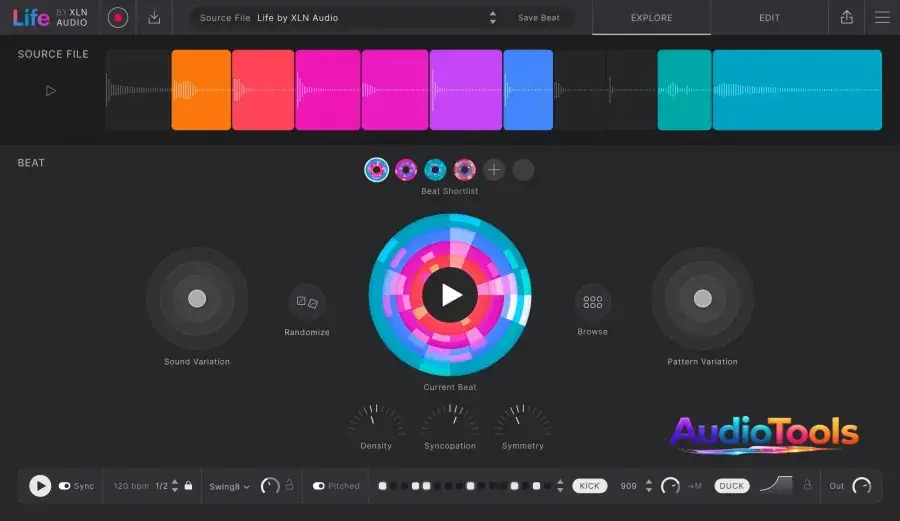Screen dimensions: 900x521
Task: Open the hamburger menu
Action: (882, 18)
